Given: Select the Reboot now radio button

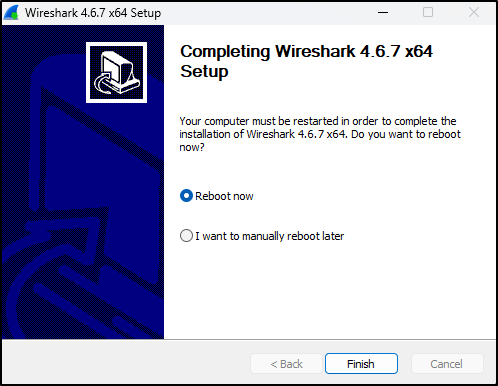Looking at the screenshot, I should click(186, 196).
